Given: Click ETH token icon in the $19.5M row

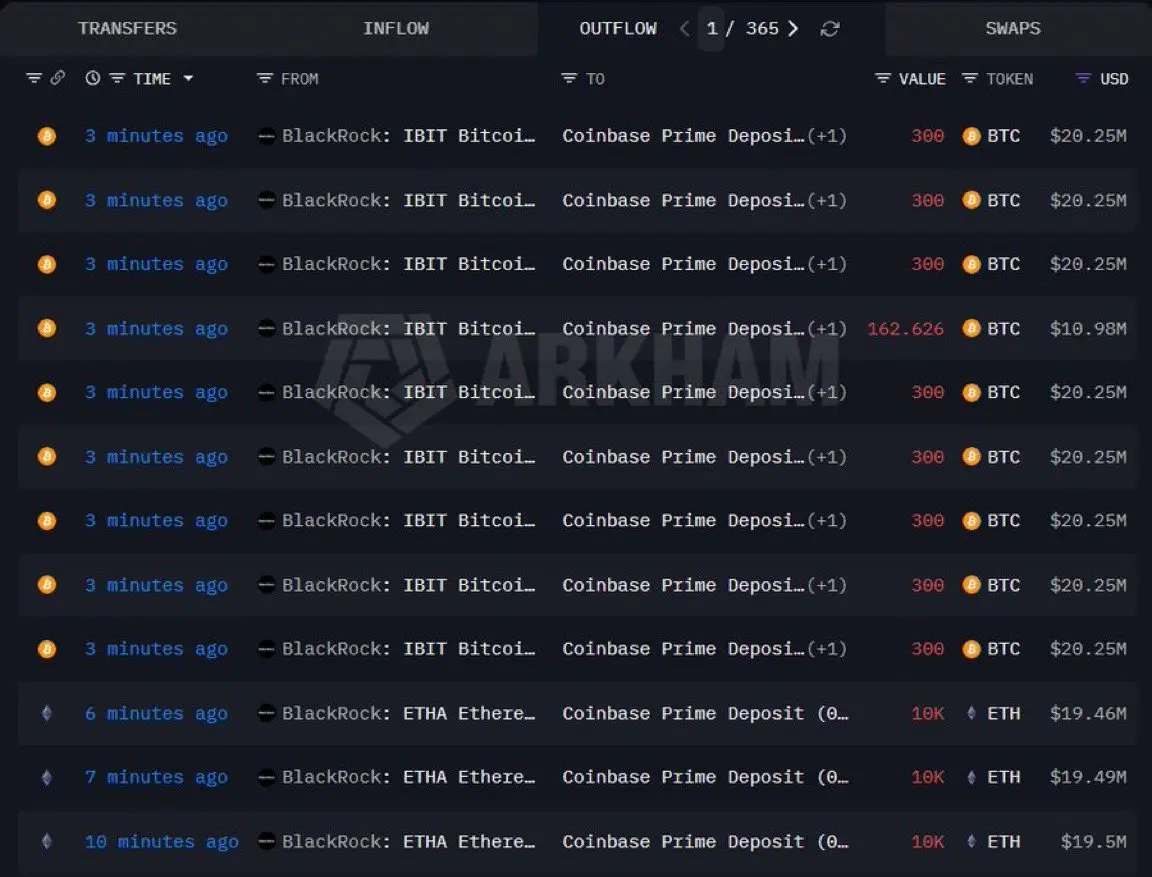Looking at the screenshot, I should pos(971,841).
